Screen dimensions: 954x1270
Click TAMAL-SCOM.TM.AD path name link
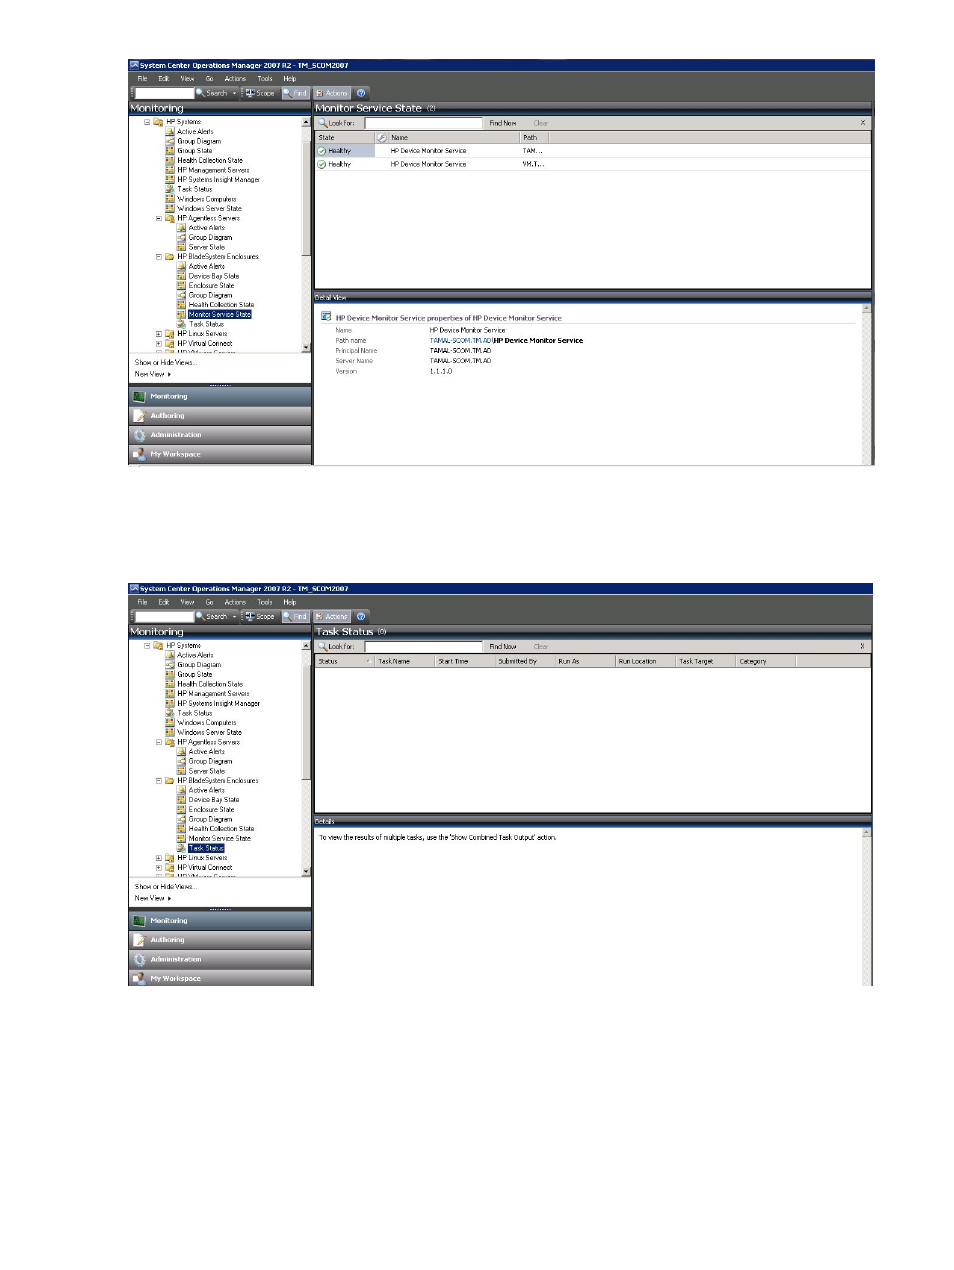pyautogui.click(x=461, y=341)
